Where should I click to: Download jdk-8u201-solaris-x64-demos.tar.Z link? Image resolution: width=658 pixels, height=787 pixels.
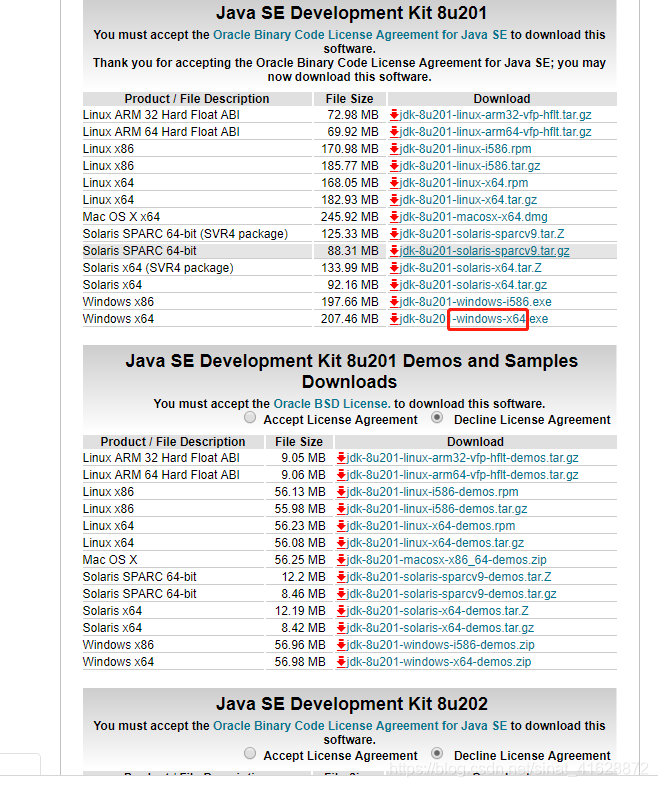[438, 611]
